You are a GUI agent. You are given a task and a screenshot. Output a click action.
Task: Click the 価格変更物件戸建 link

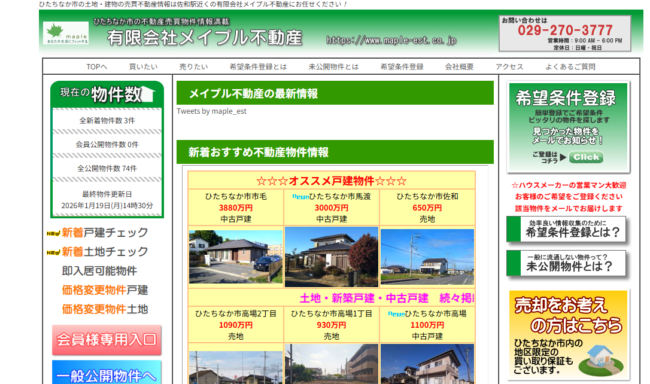(105, 290)
